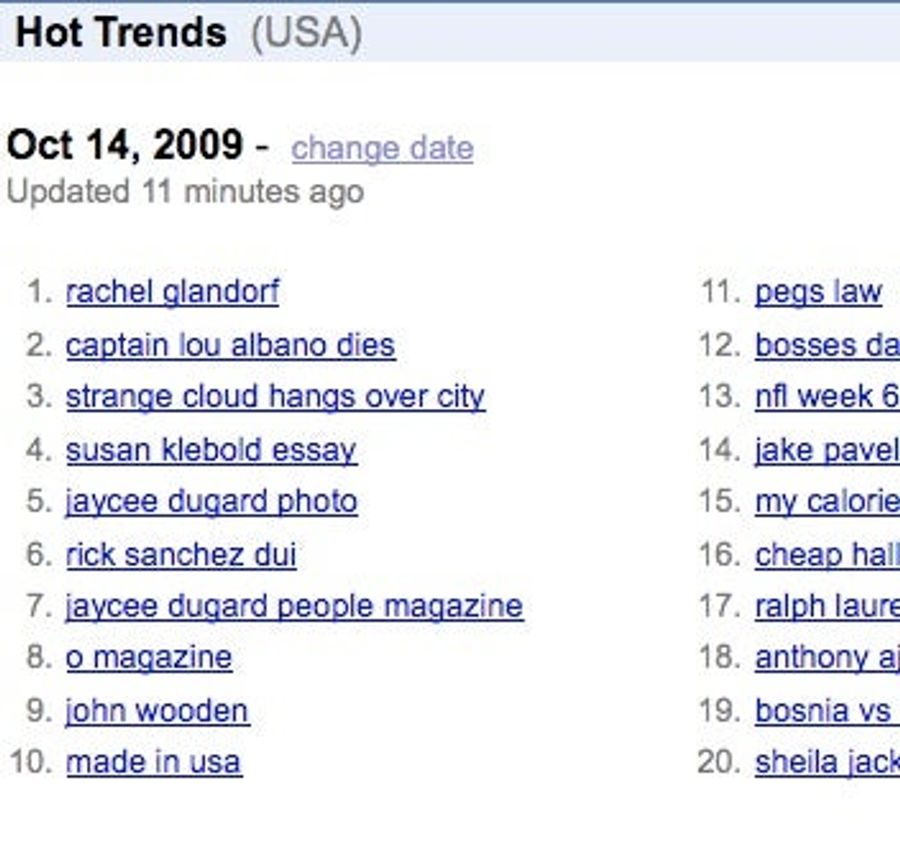View jaycee dugard photo trend
This screenshot has width=900, height=844.
pos(212,502)
